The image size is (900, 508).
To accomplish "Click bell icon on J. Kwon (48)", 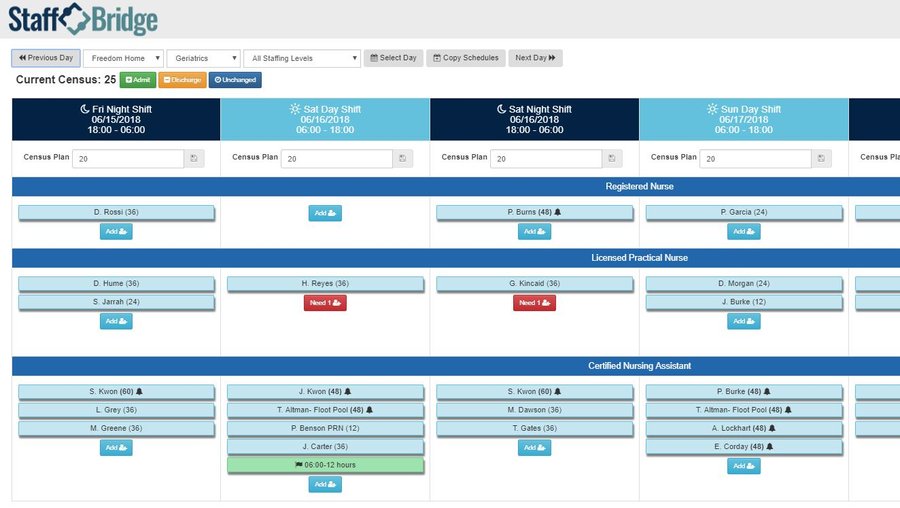I will tap(348, 392).
